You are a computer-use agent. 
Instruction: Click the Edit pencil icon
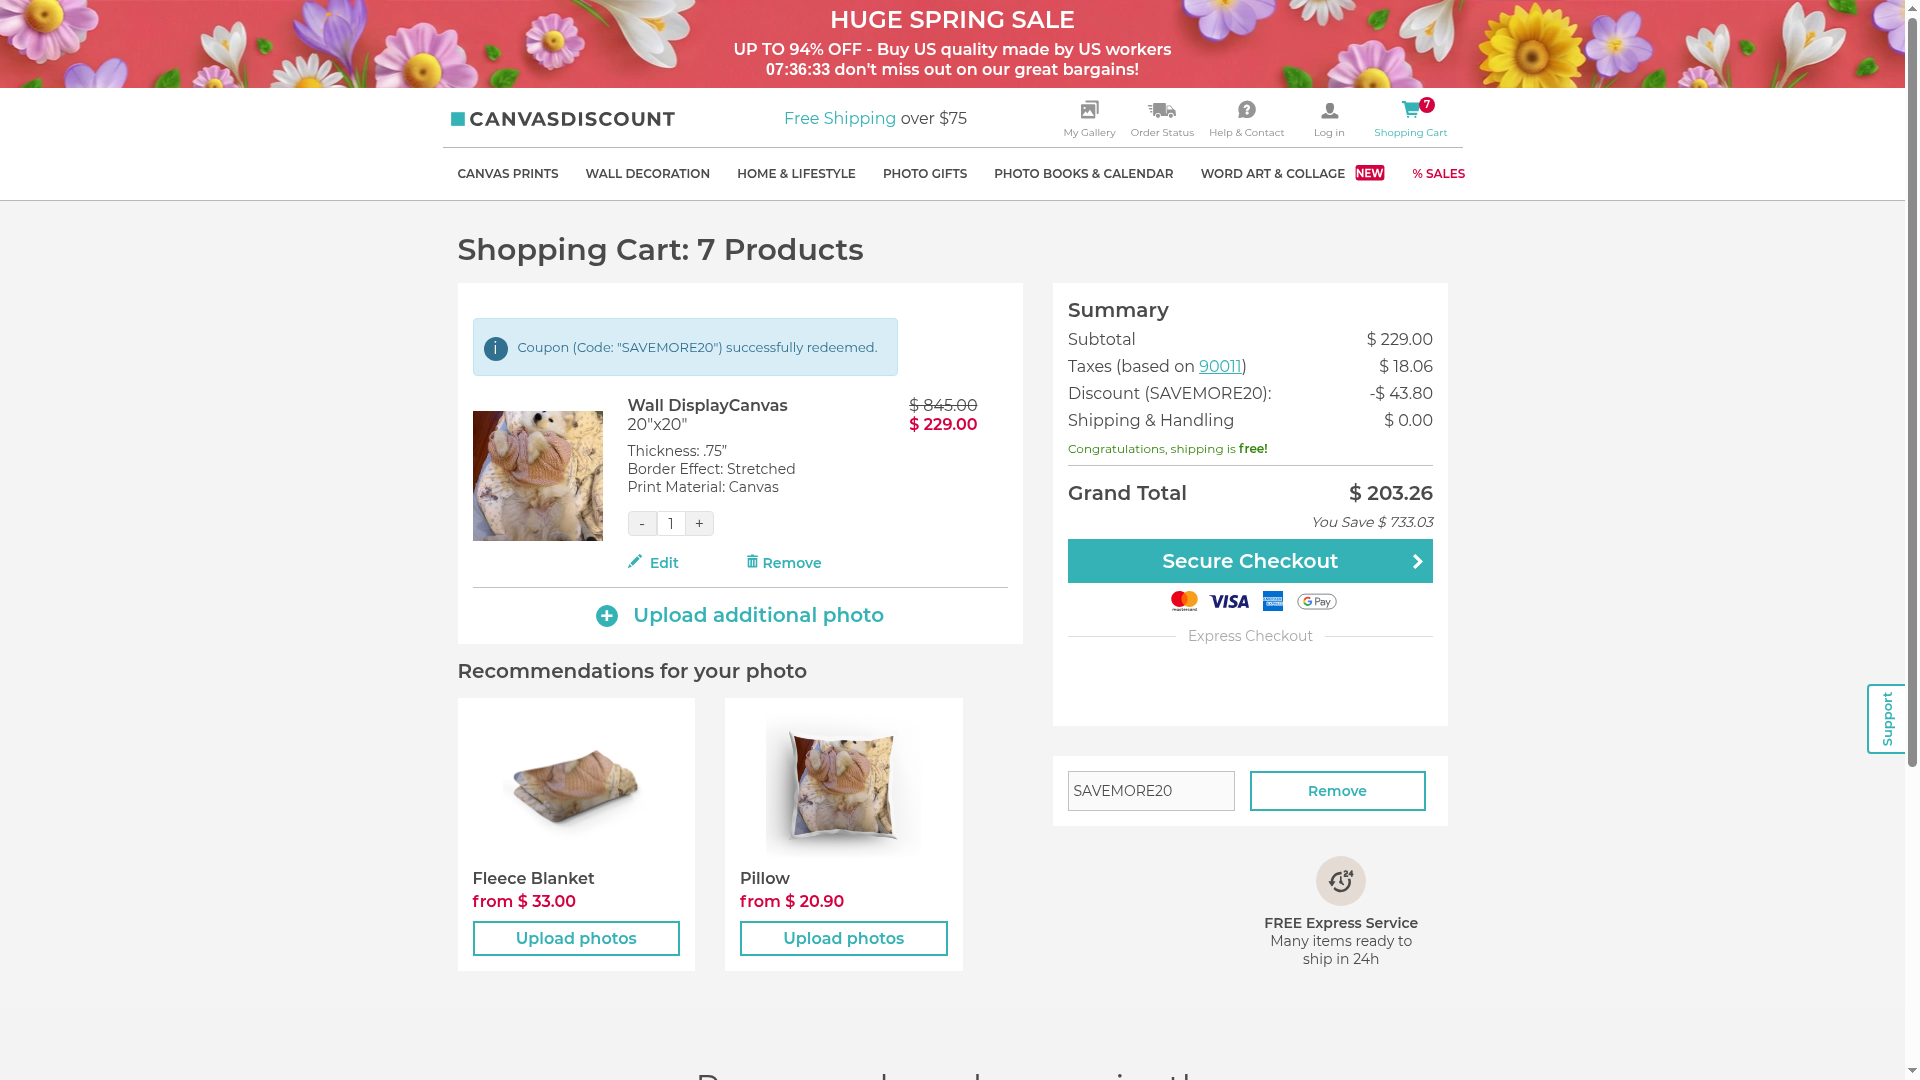pos(635,562)
